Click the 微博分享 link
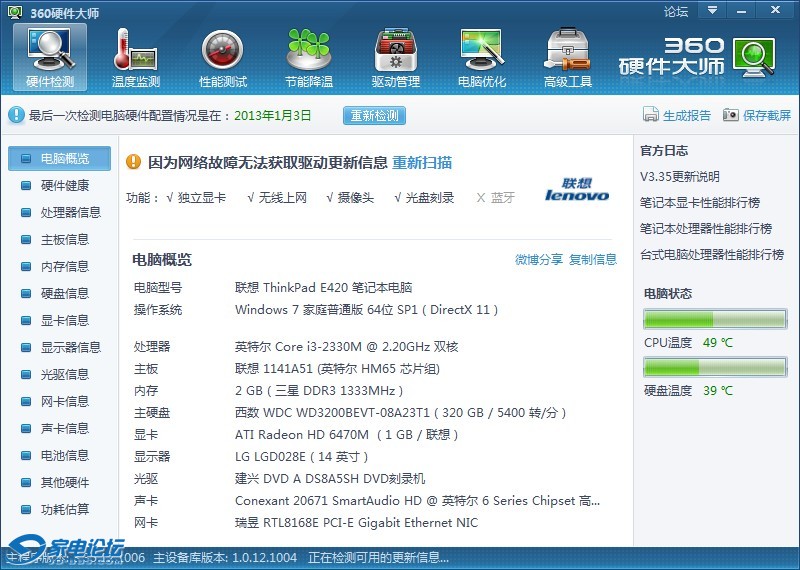This screenshot has height=570, width=800. [538, 259]
